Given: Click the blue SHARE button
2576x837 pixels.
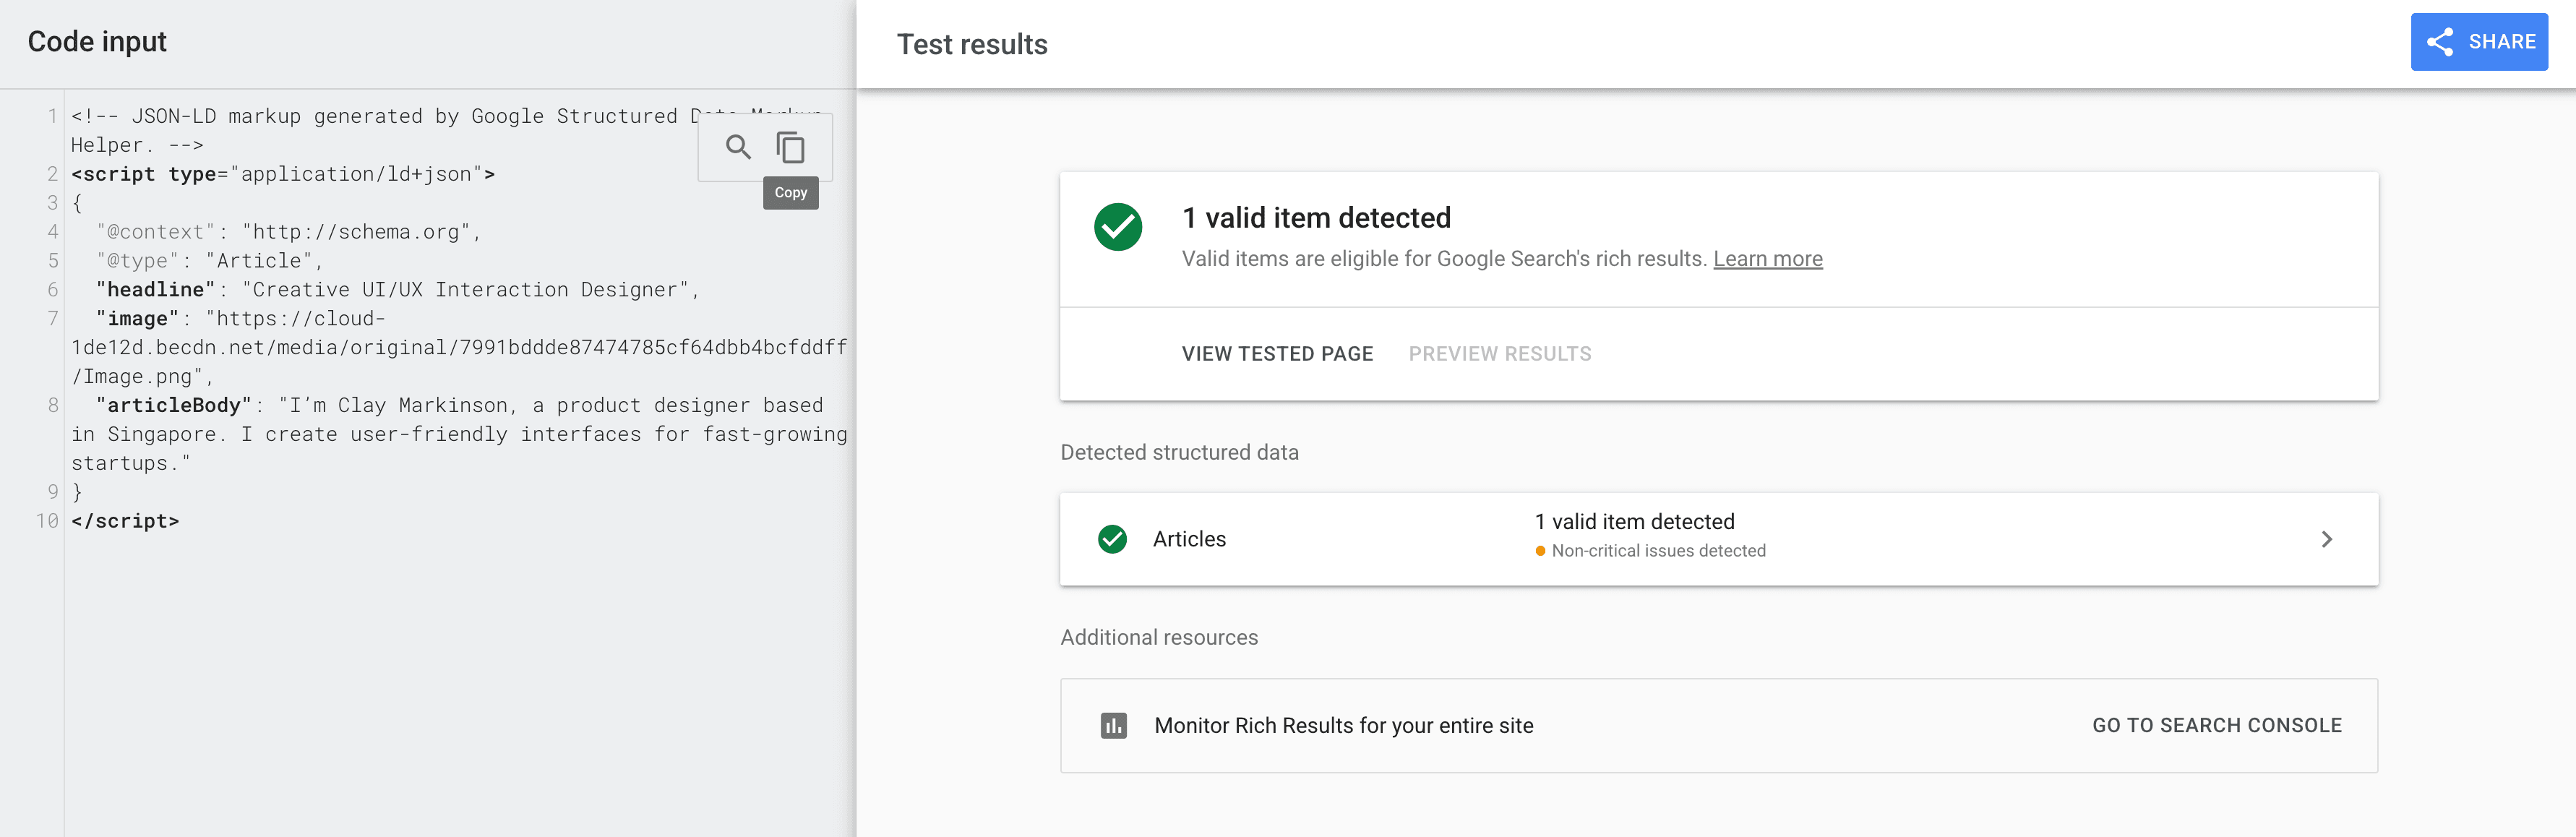Looking at the screenshot, I should tap(2478, 42).
